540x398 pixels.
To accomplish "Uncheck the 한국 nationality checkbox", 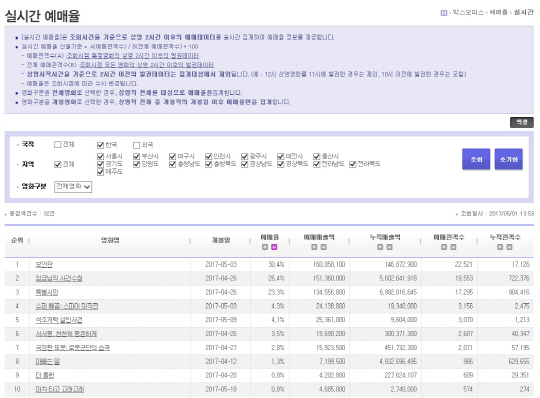I will 100,145.
